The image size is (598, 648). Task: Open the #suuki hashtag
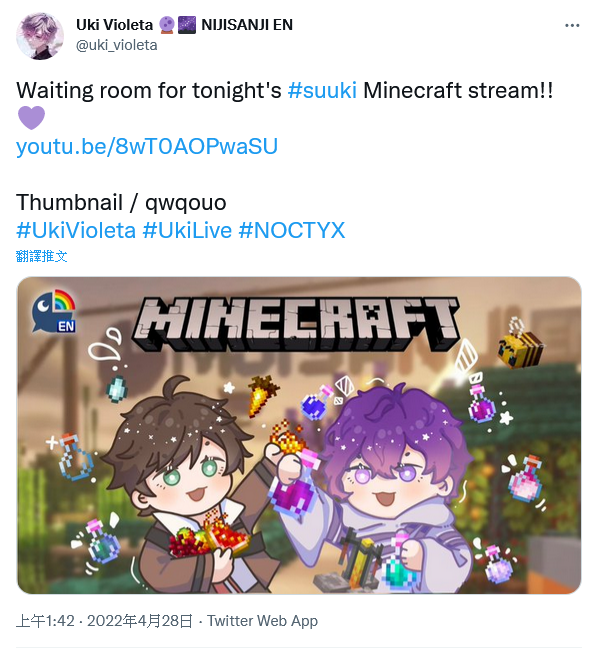[x=322, y=91]
